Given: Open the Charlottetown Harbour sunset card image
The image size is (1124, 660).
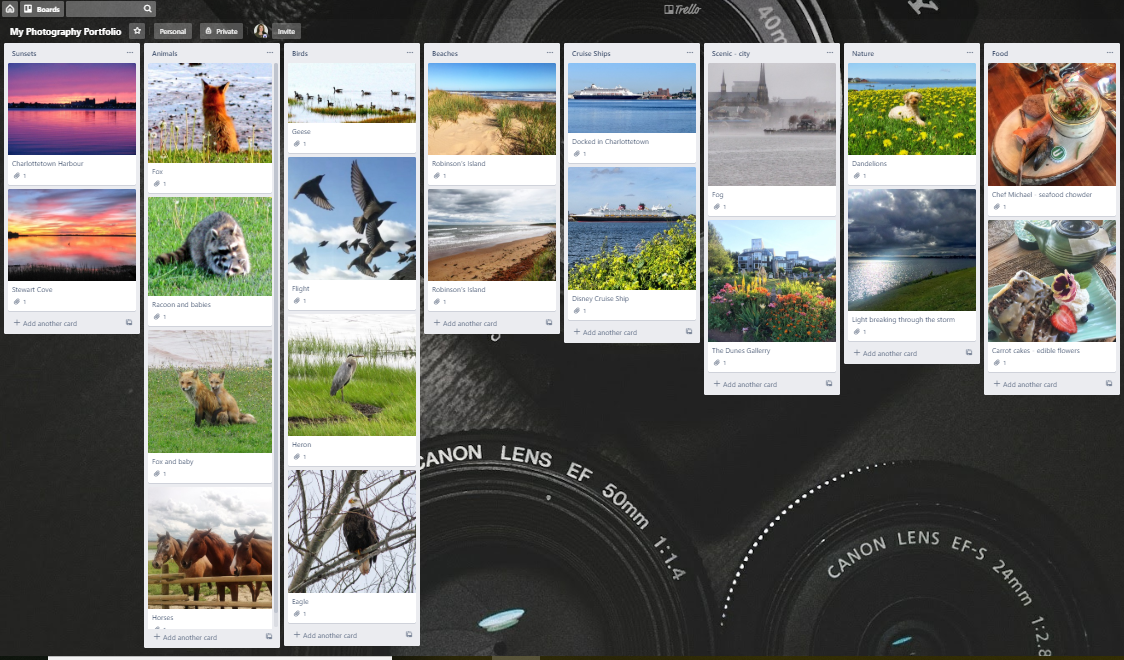Looking at the screenshot, I should click(72, 109).
